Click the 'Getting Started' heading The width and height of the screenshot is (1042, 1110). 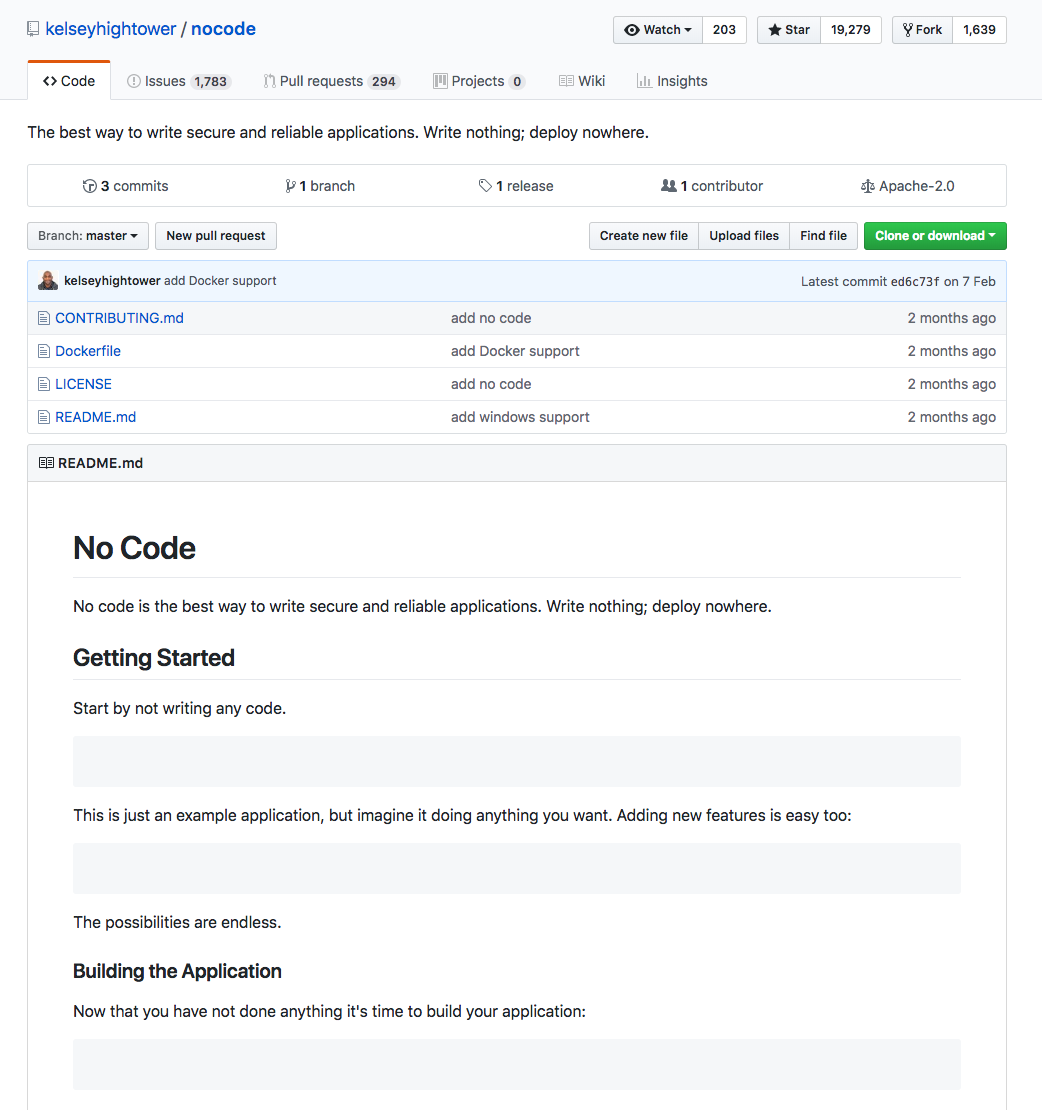tap(154, 658)
